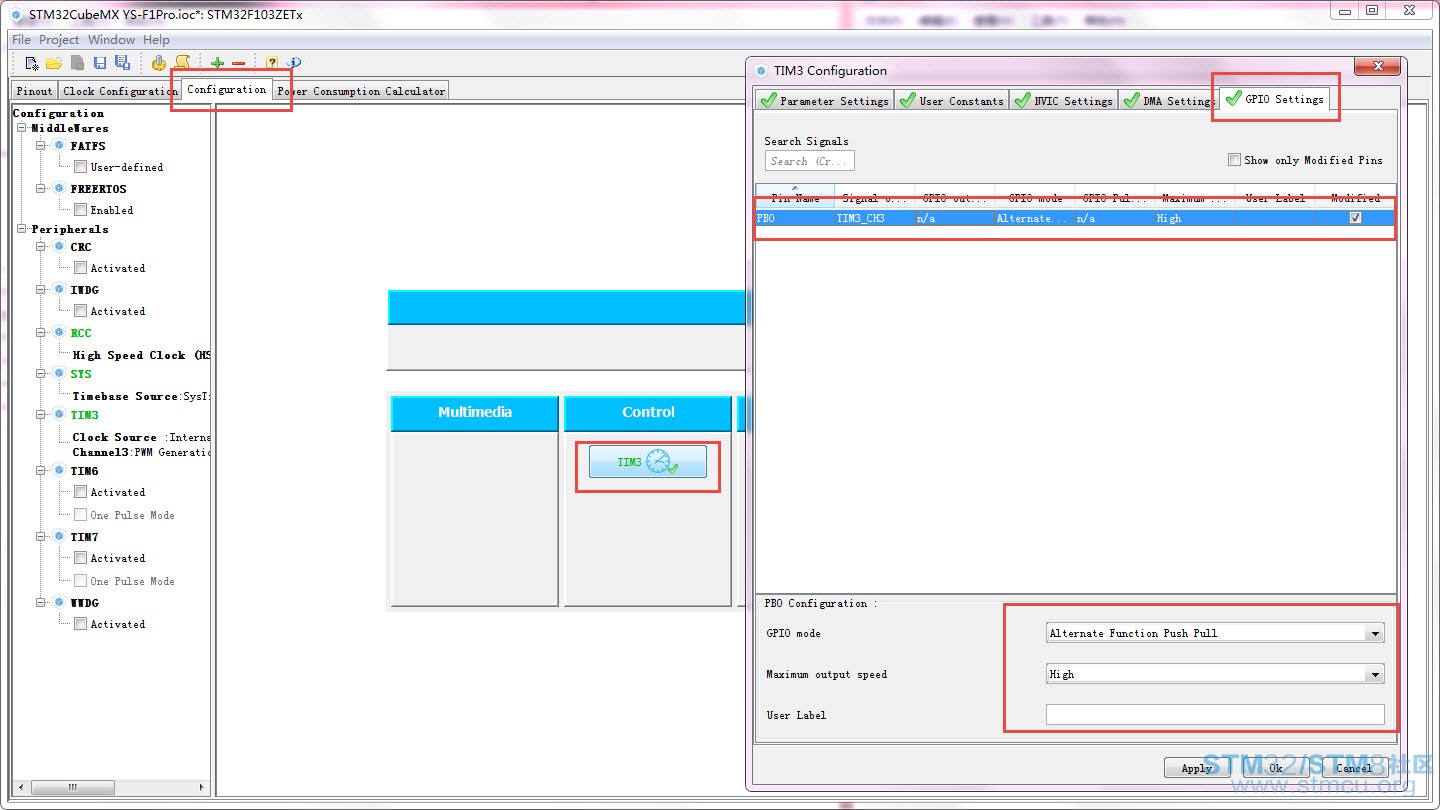Open the Power Consumption Calculator tab
1440x810 pixels.
point(361,91)
